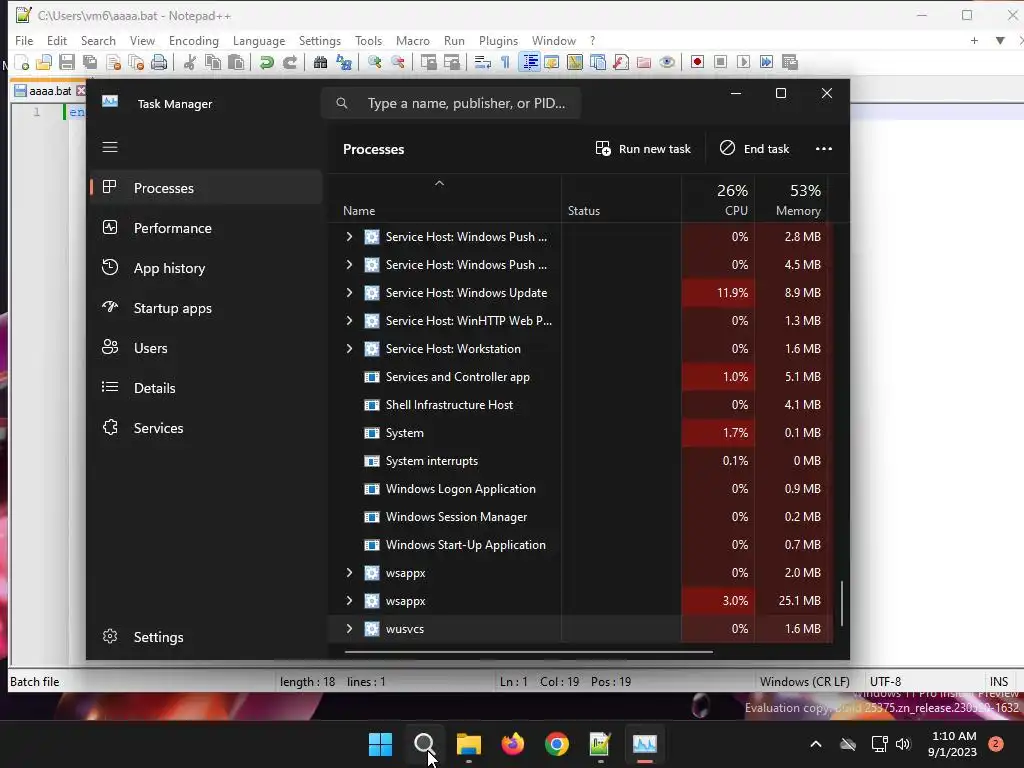The height and width of the screenshot is (768, 1024).
Task: Open Details page in Task Manager
Action: click(x=204, y=388)
